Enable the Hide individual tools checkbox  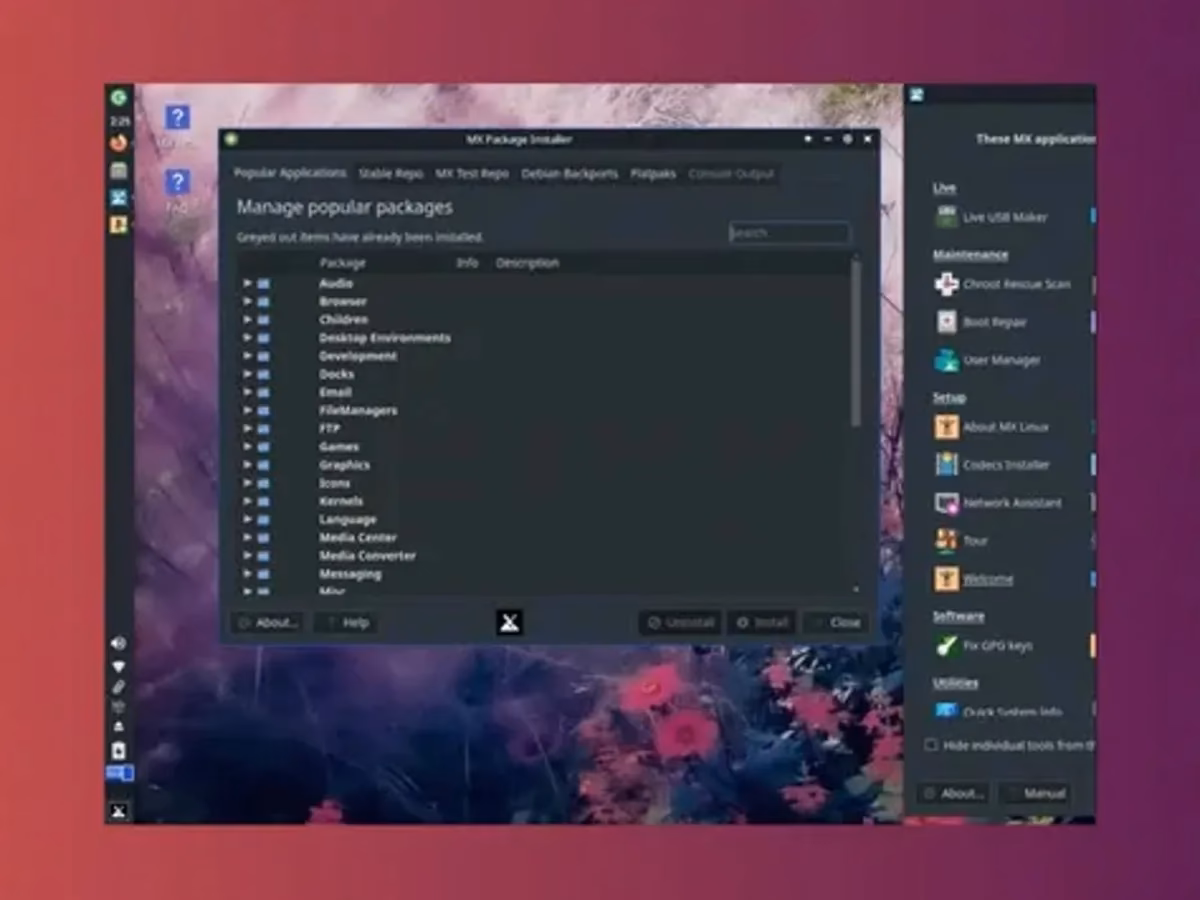[x=930, y=745]
